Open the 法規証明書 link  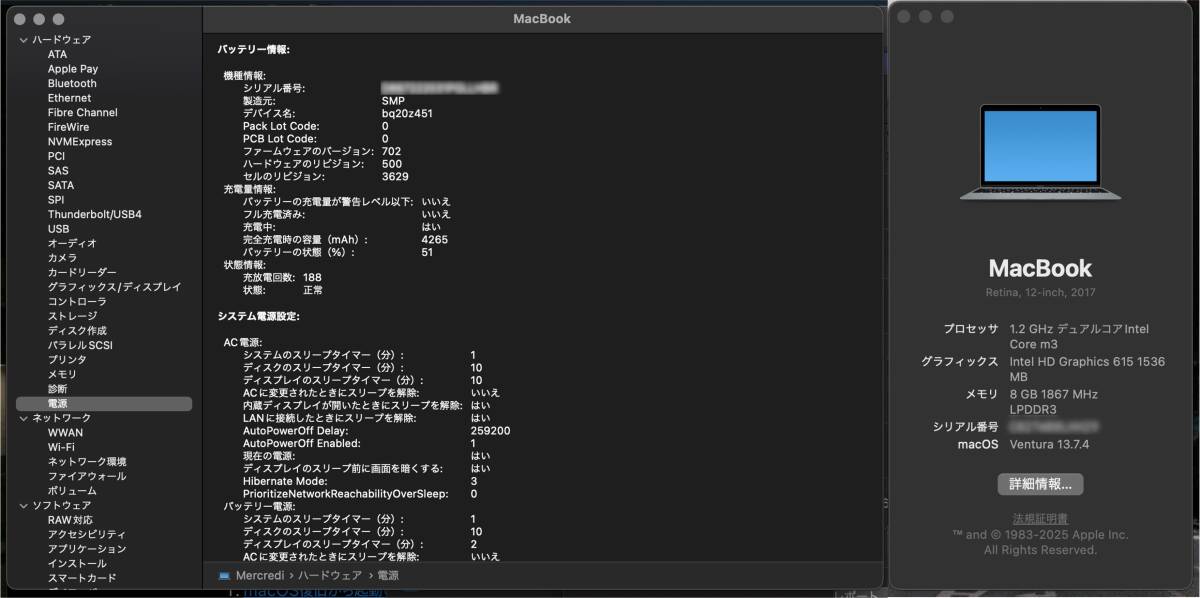click(x=1040, y=519)
